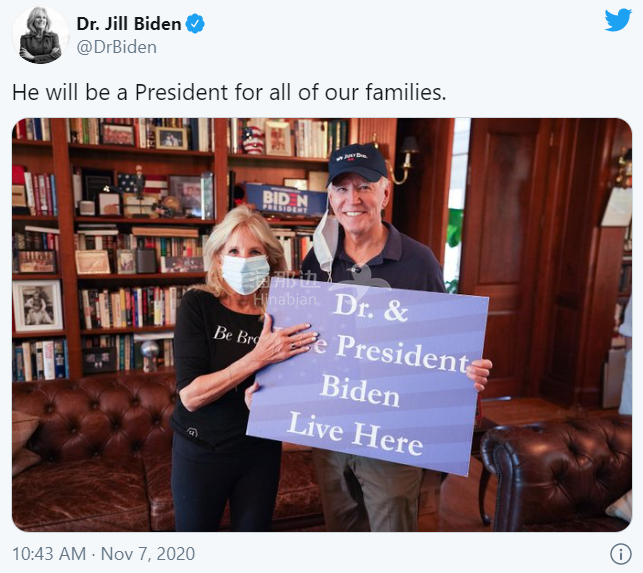The width and height of the screenshot is (643, 573).
Task: Click the tweet text about President for families
Action: (x=229, y=92)
